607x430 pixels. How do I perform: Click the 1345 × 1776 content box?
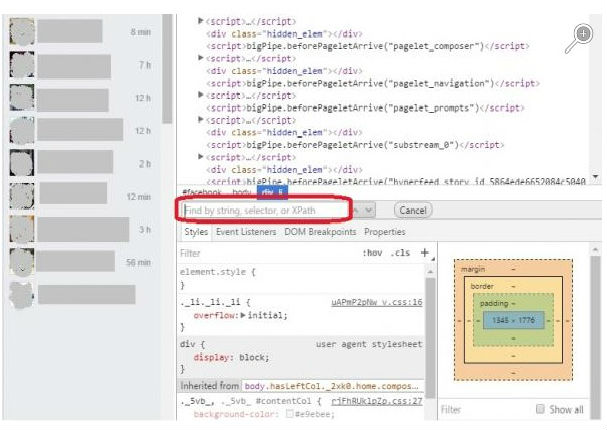[x=513, y=320]
